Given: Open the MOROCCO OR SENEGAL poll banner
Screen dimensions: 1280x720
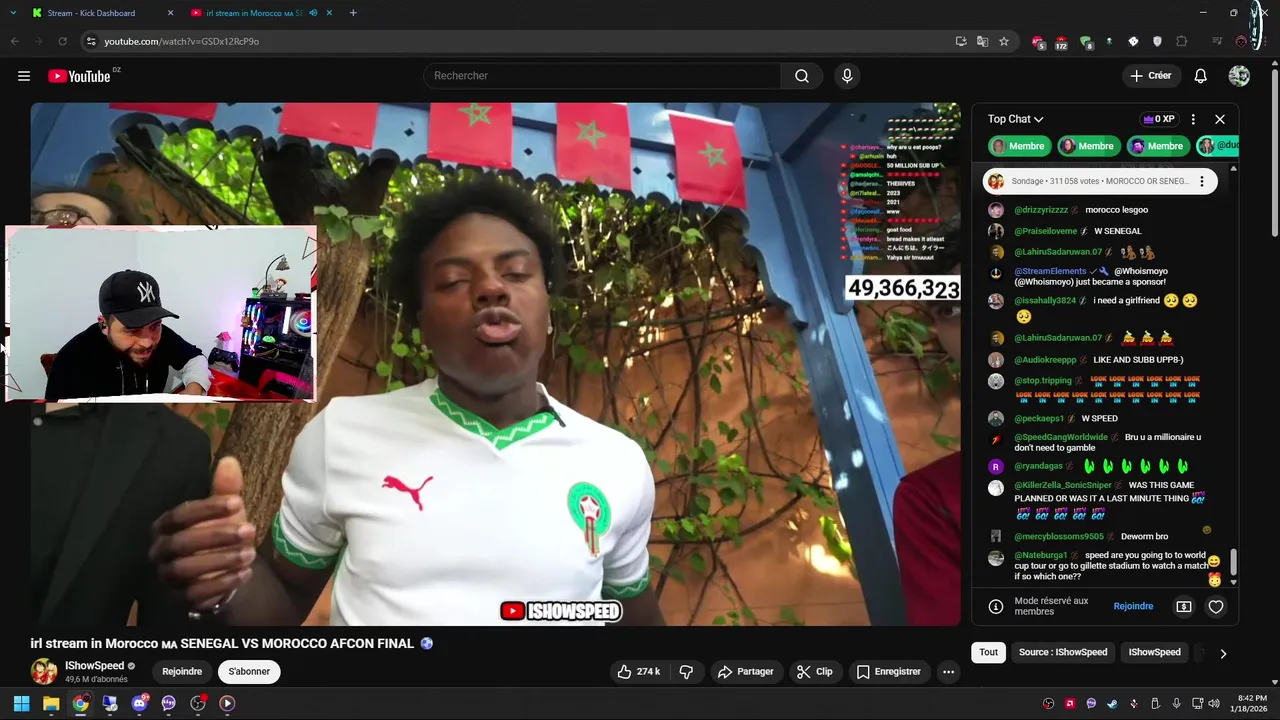Looking at the screenshot, I should [1100, 181].
